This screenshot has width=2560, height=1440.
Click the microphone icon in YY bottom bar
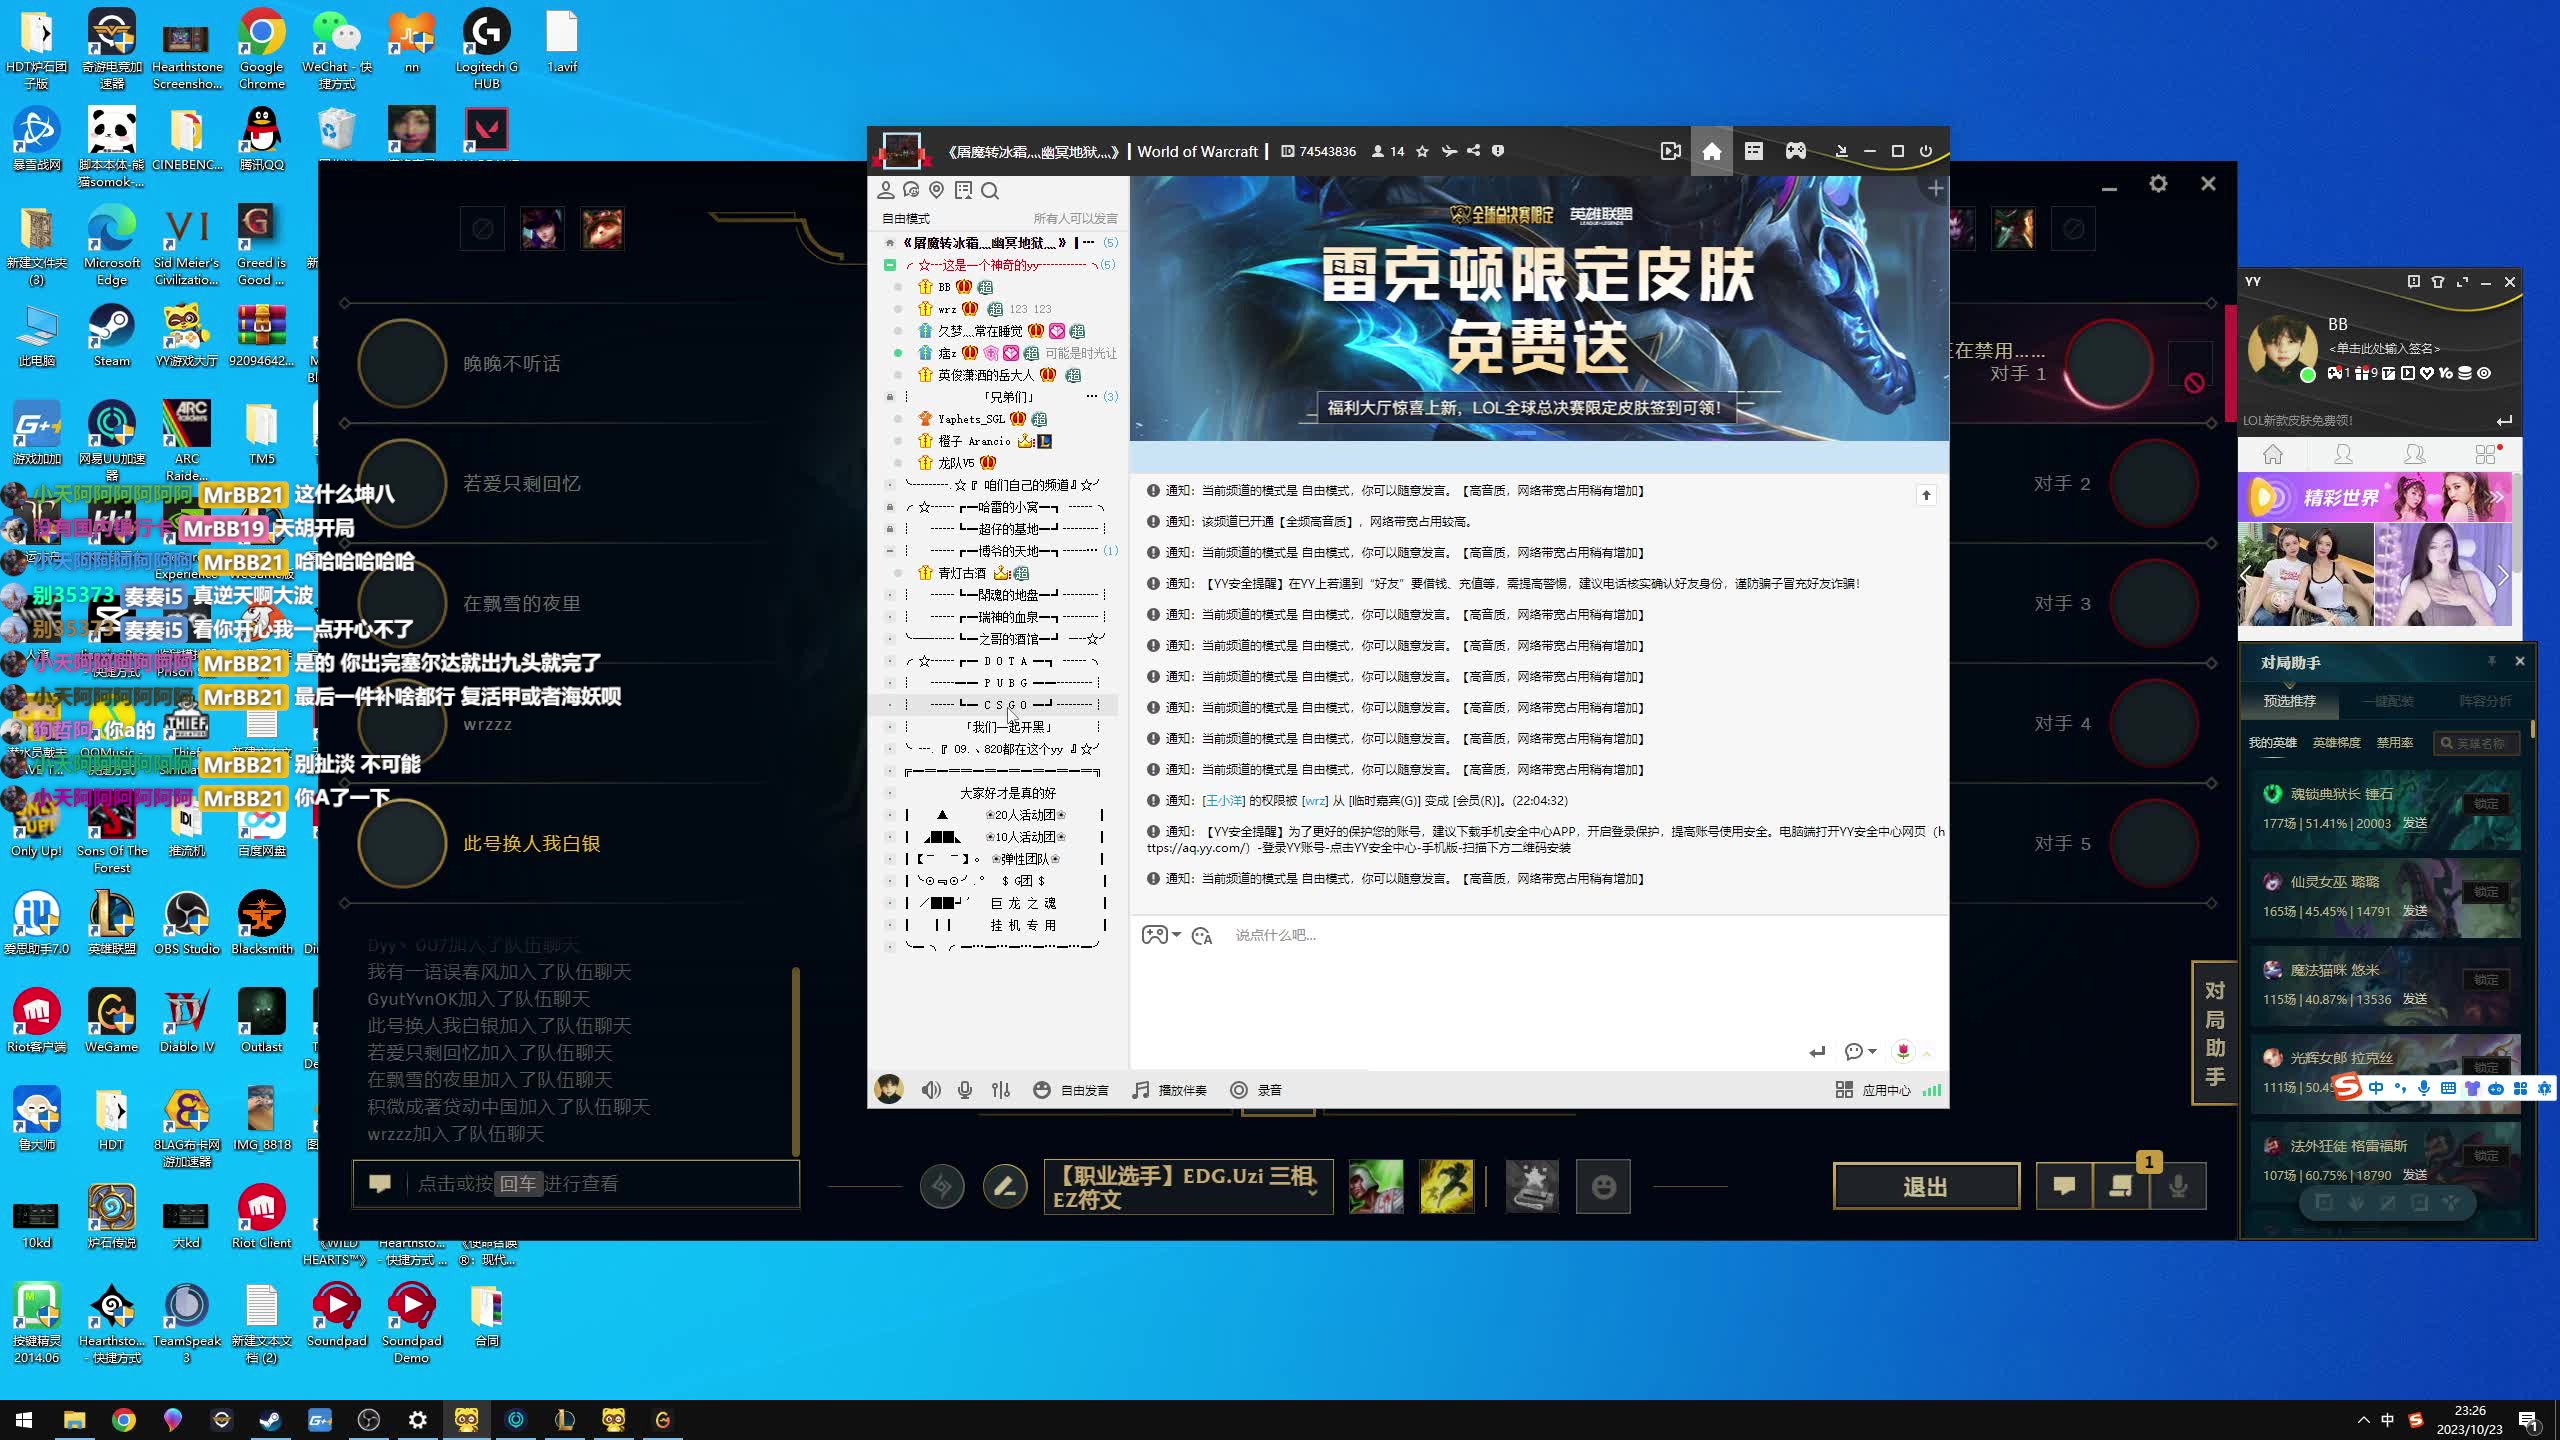965,1090
